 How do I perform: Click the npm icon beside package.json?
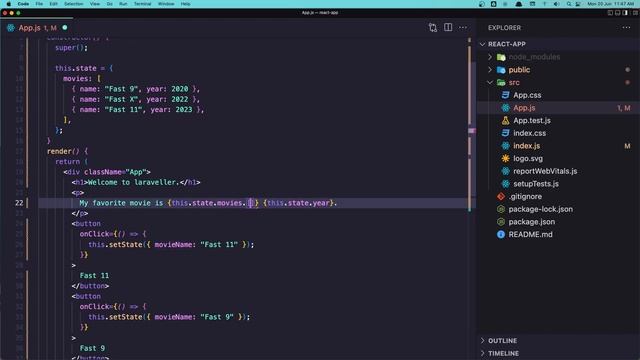coord(501,222)
